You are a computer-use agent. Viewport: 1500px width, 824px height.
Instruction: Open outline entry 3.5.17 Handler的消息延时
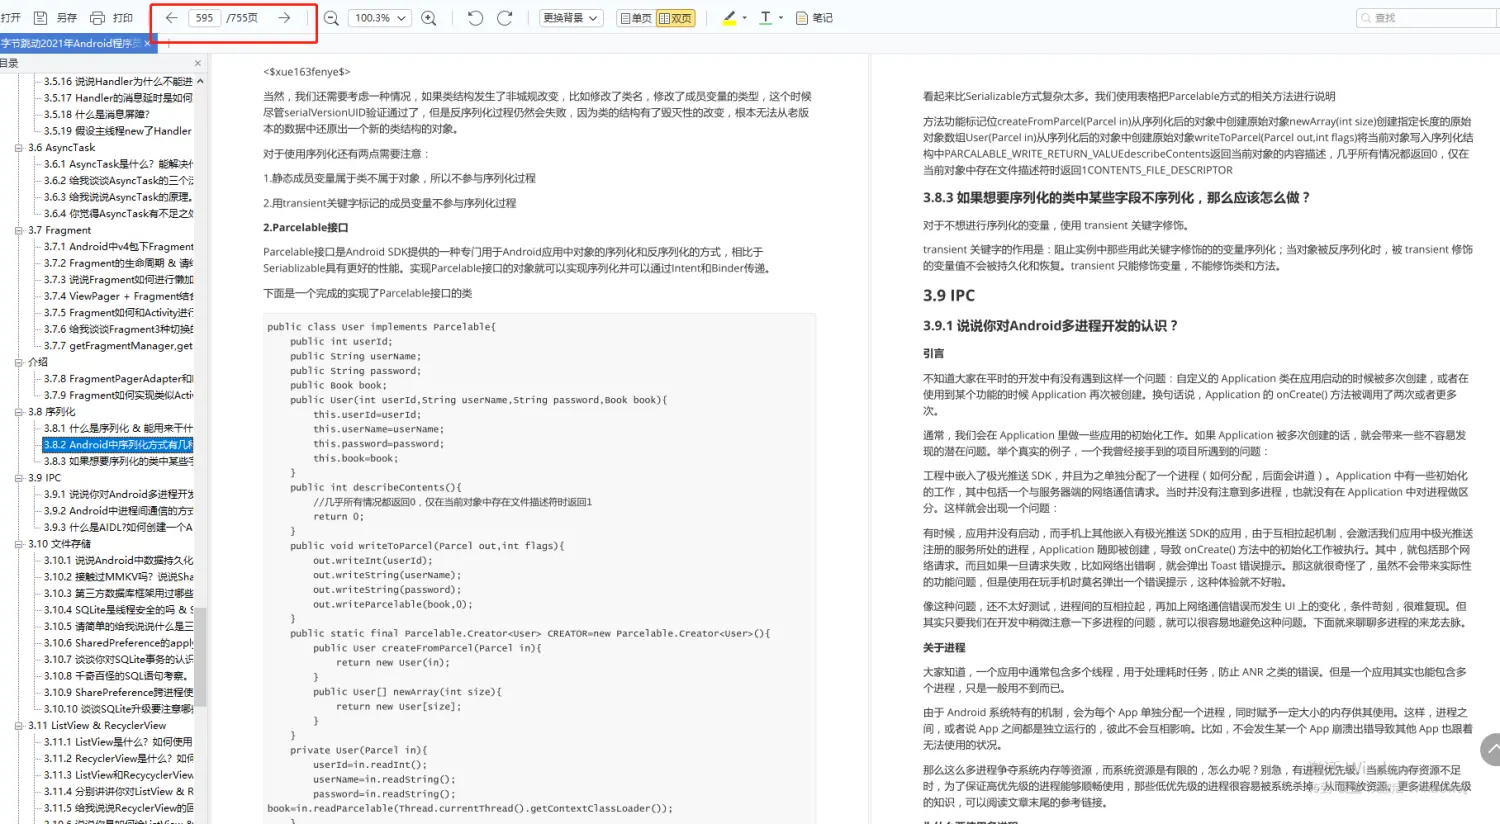118,98
